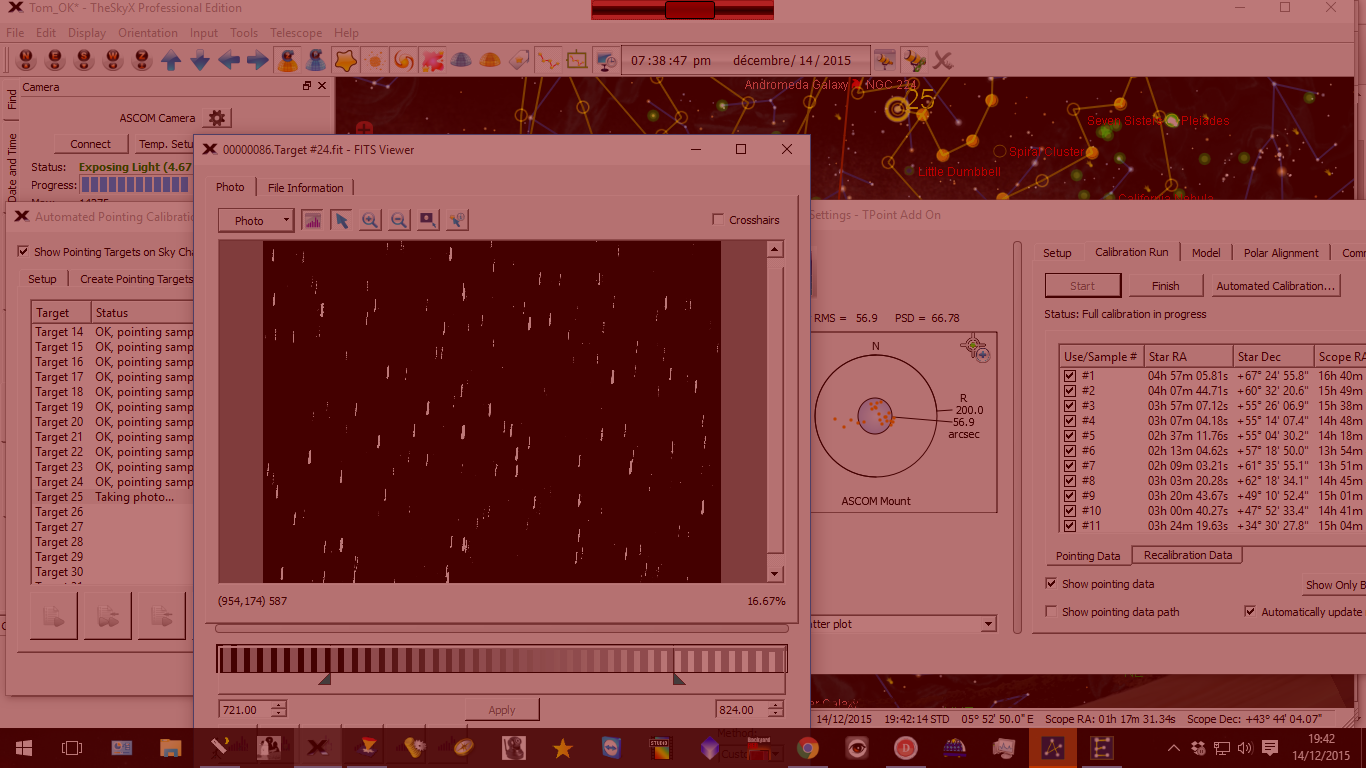
Task: Open the ASCOM Camera settings gear
Action: click(217, 118)
